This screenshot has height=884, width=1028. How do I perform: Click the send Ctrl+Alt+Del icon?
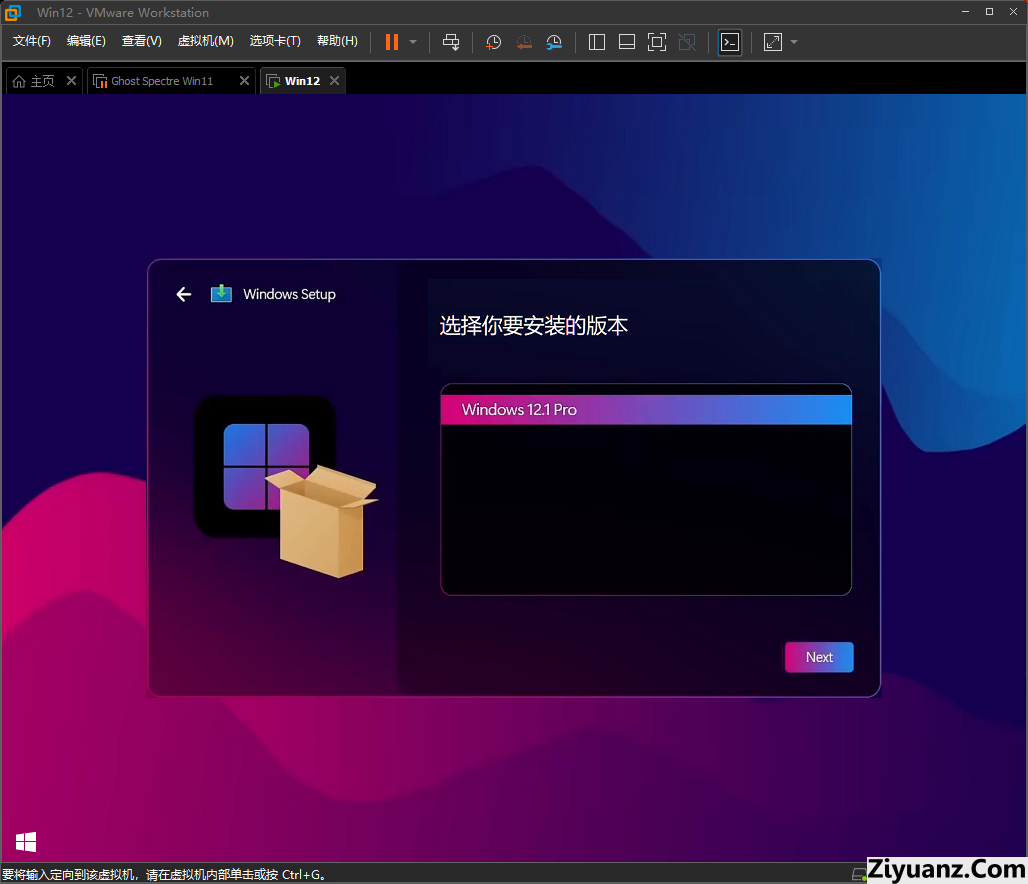click(451, 42)
